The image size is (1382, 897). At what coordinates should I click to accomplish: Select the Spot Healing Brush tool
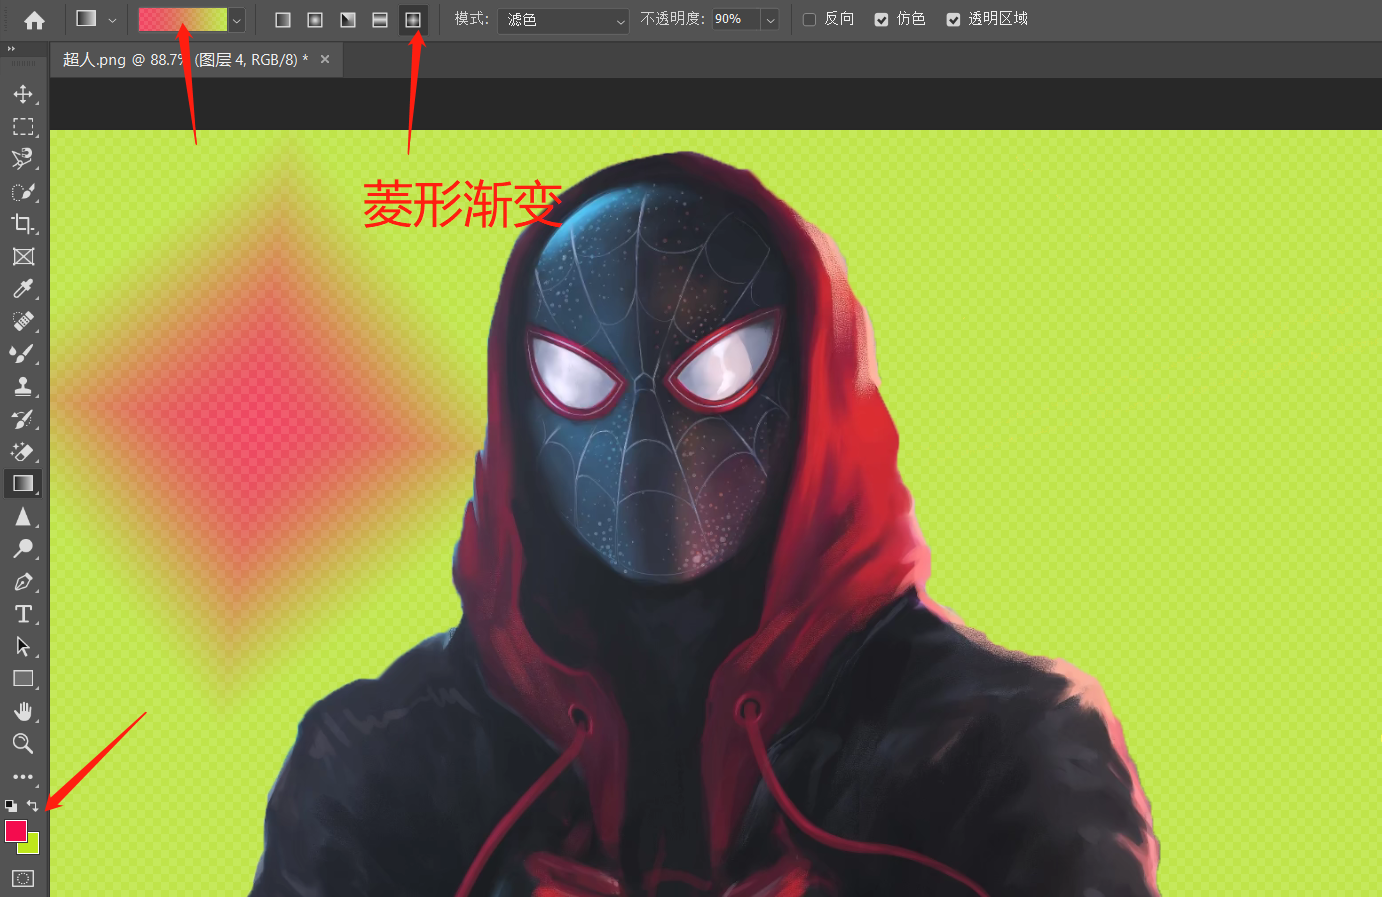23,321
